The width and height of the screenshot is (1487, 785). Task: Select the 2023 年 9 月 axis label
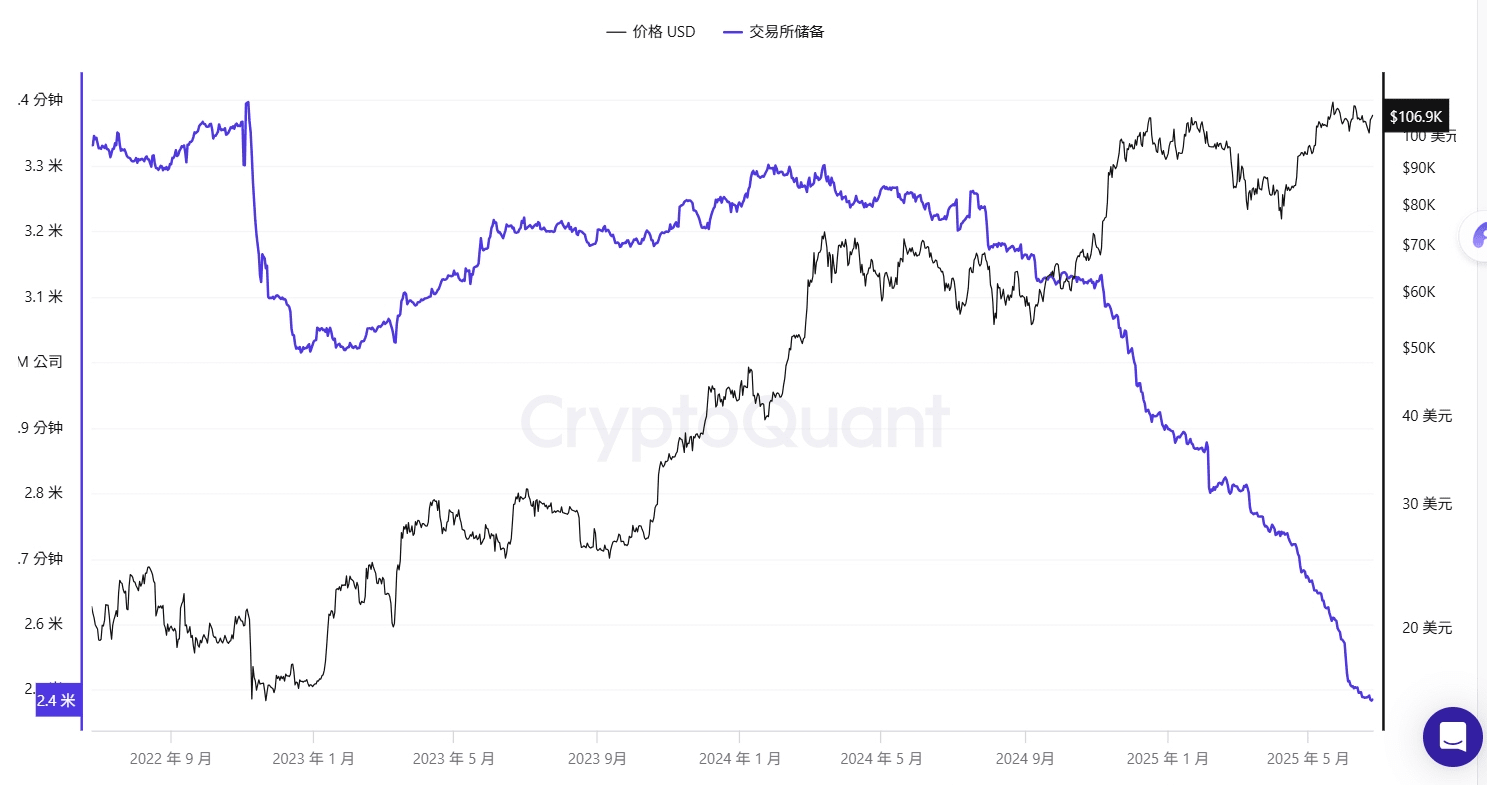coord(597,758)
